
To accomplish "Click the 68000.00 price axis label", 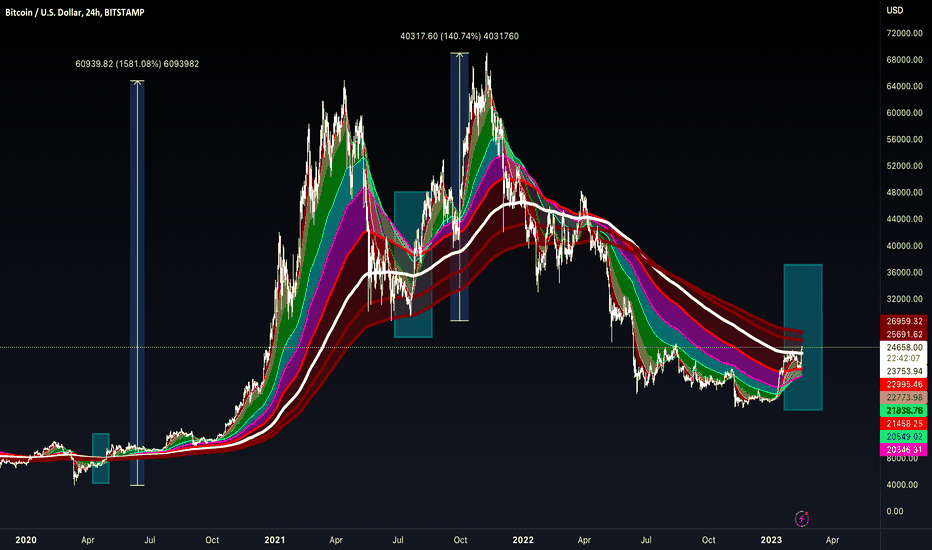I will click(904, 59).
